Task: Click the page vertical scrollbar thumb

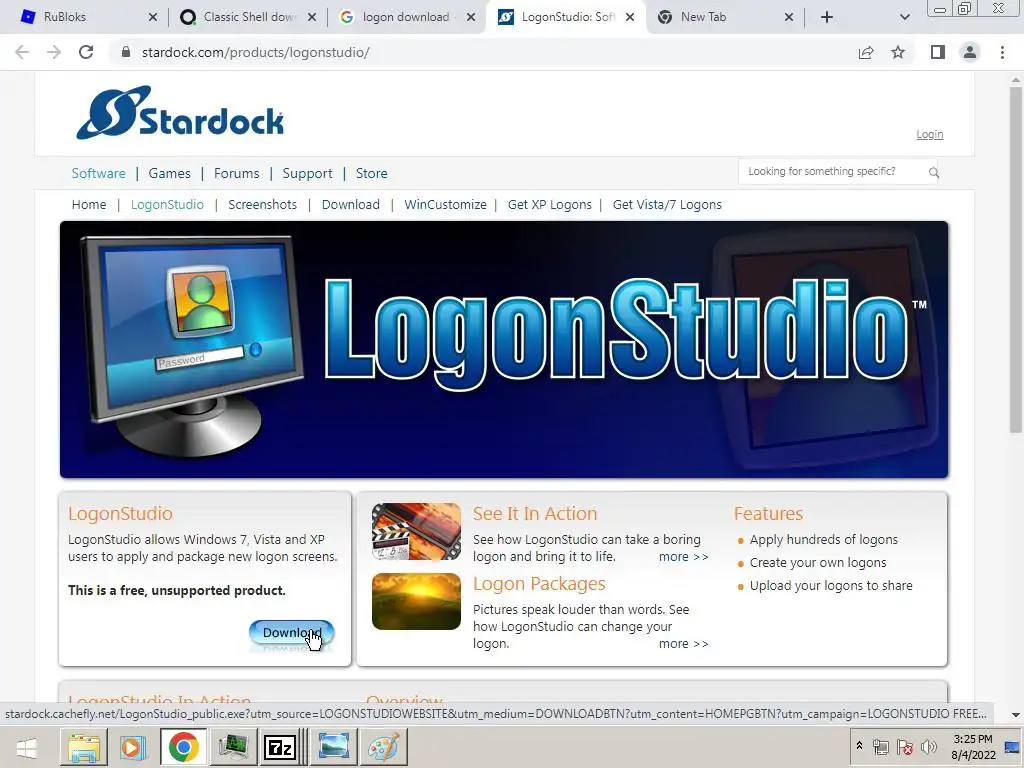Action: coord(1015,259)
